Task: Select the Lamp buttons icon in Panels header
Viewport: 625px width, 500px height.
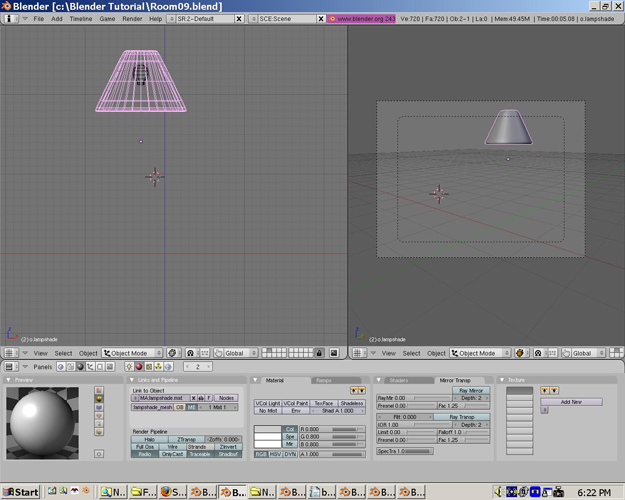Action: tap(128, 367)
